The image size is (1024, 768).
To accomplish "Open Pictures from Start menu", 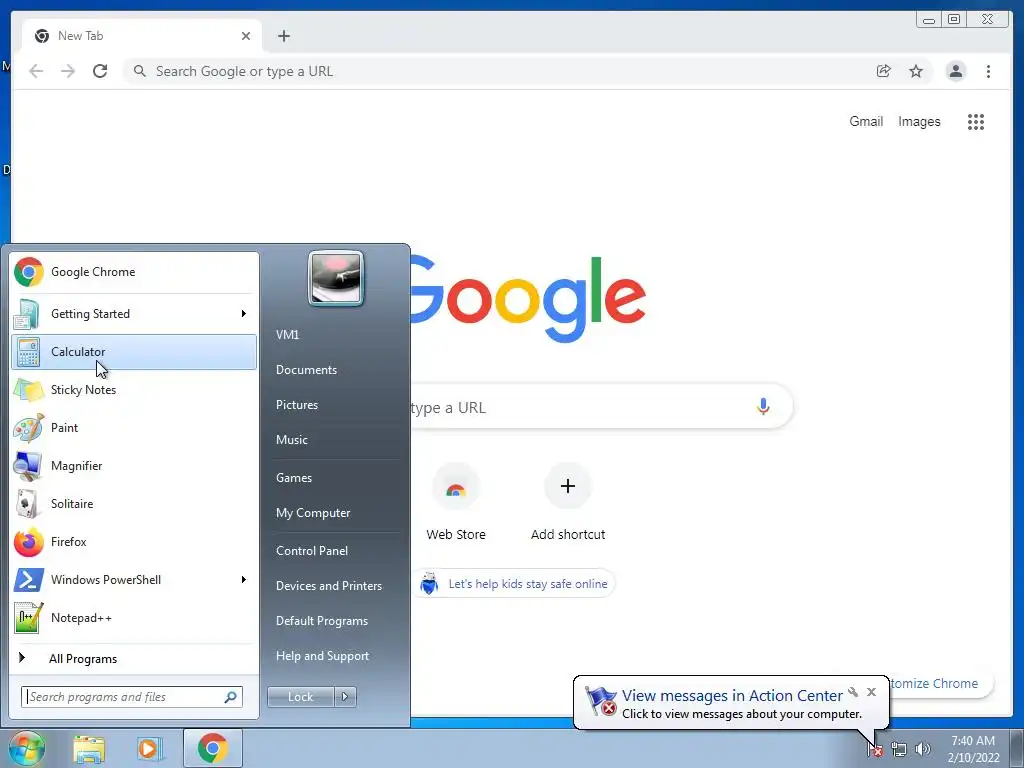I will click(296, 405).
